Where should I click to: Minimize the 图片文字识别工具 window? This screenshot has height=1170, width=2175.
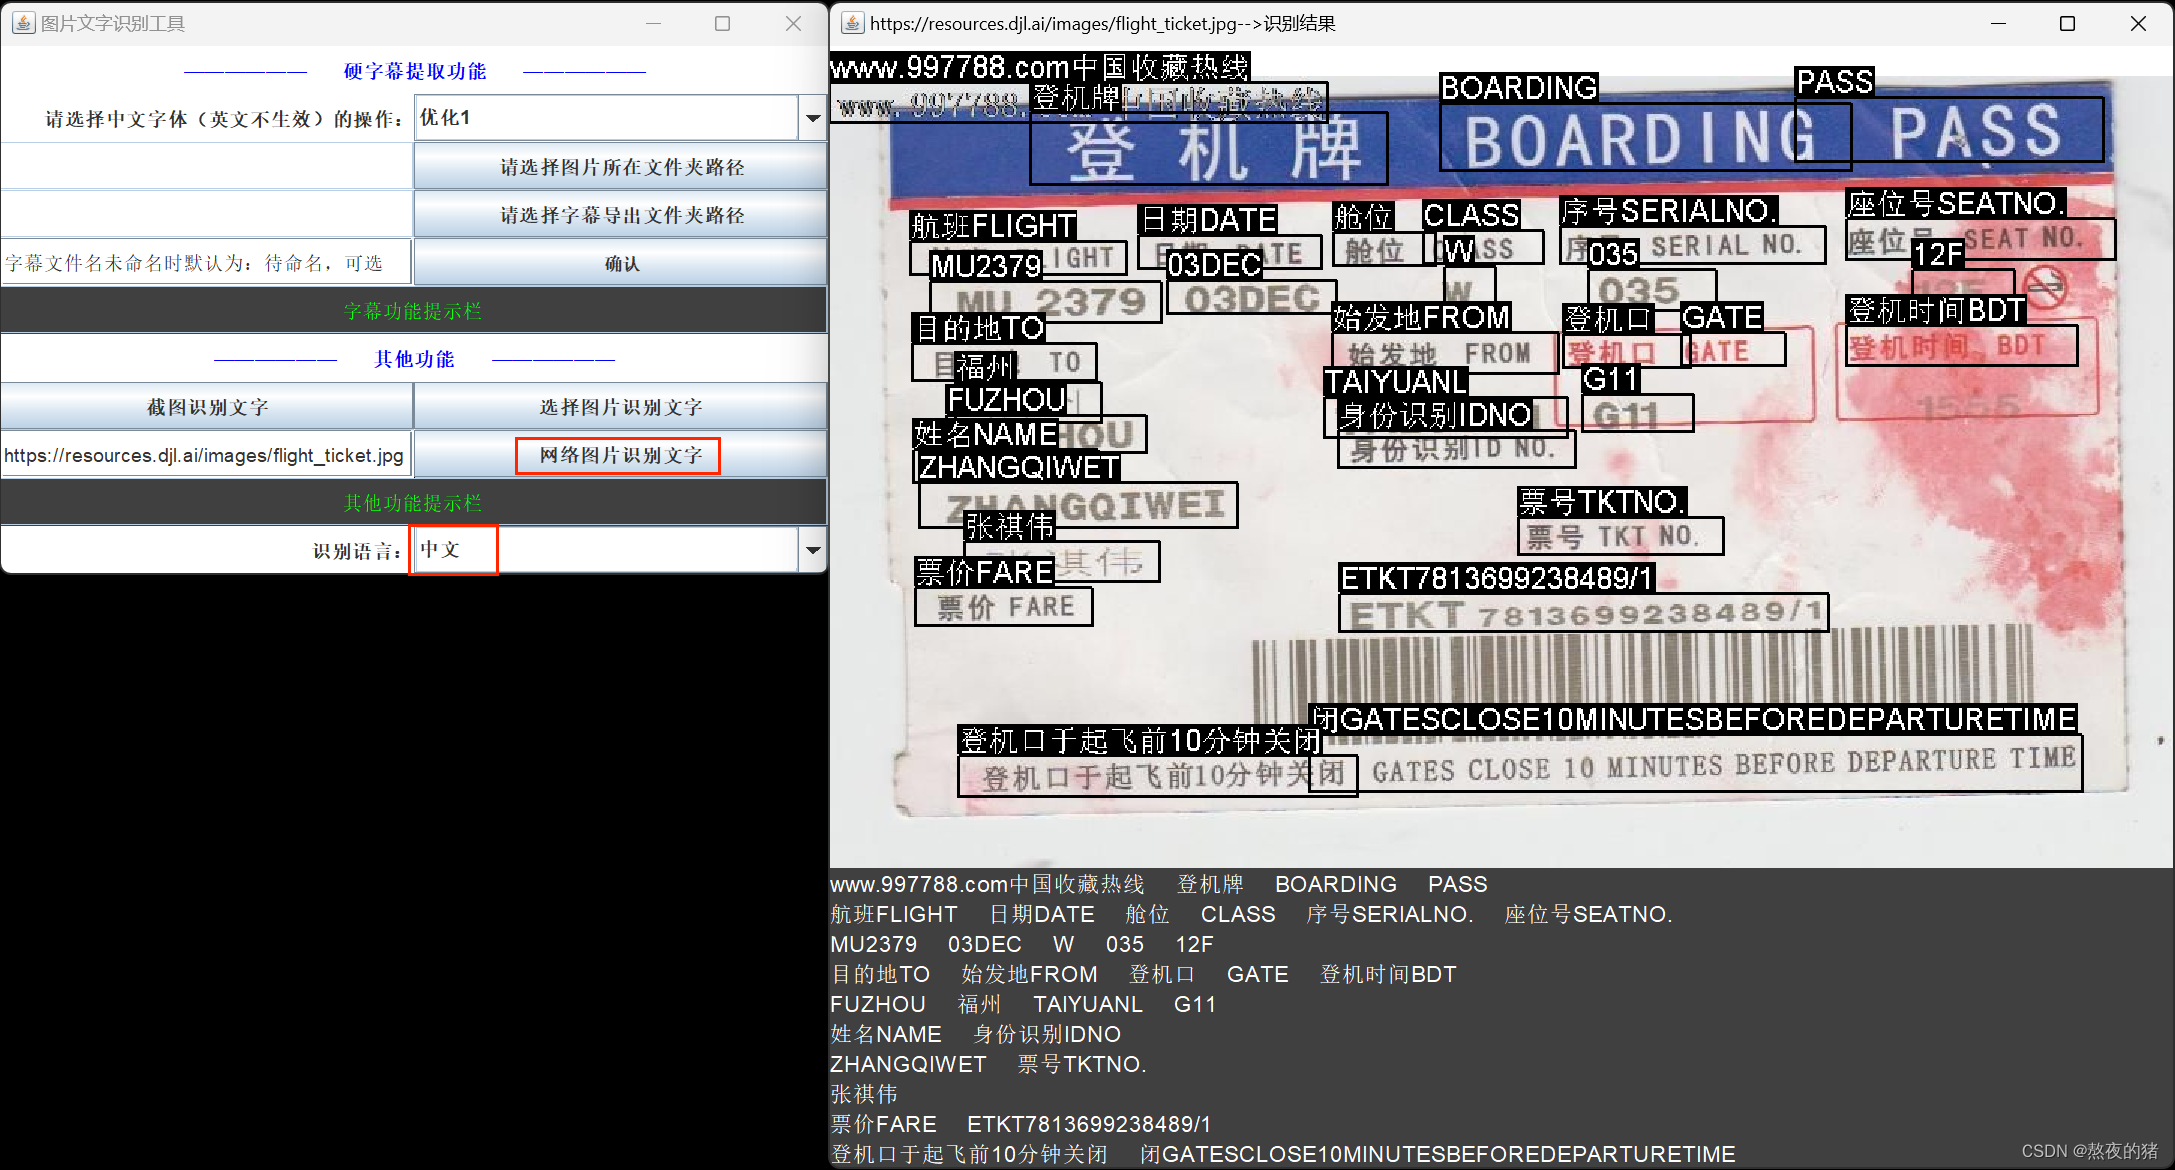click(x=654, y=23)
